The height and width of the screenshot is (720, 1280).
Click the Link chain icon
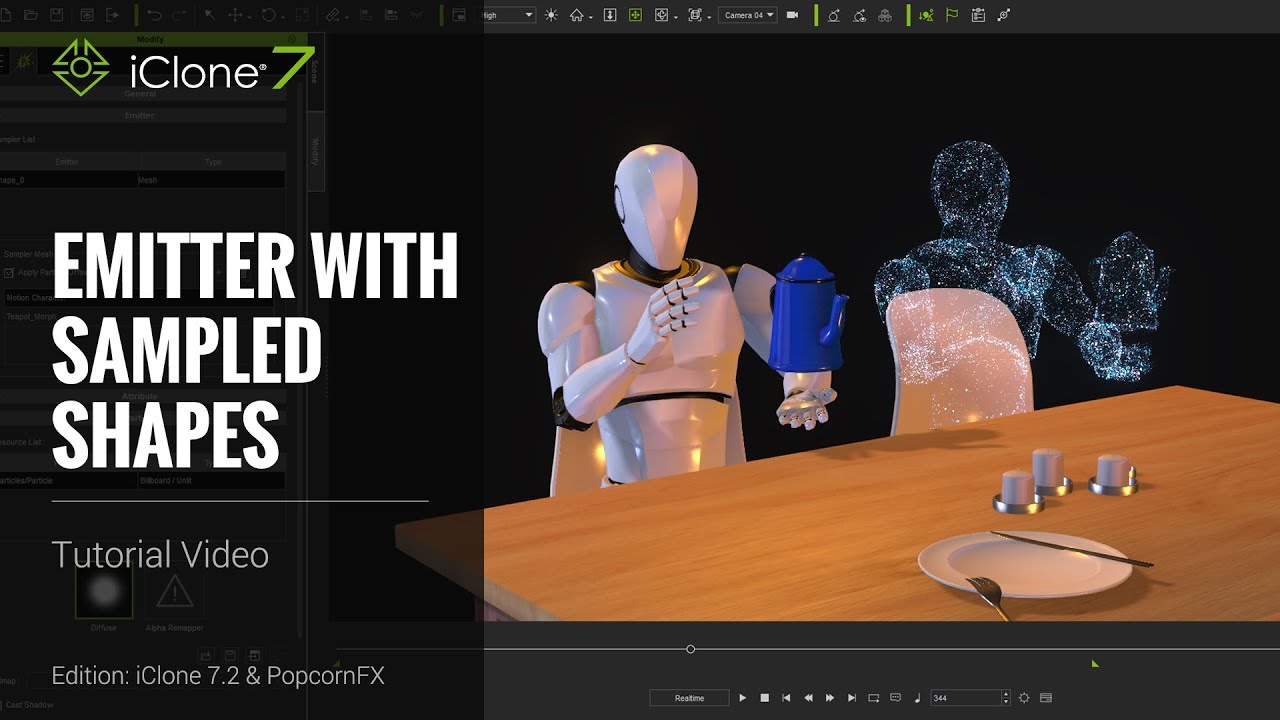pyautogui.click(x=335, y=15)
